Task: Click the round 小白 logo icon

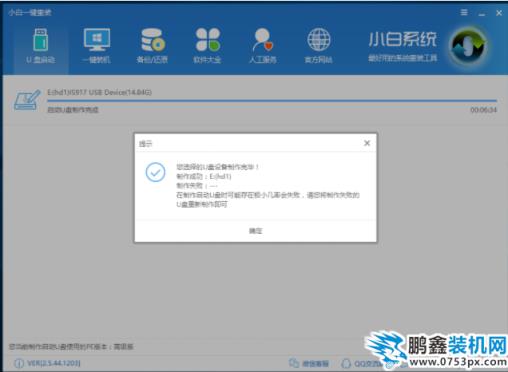Action: tap(468, 47)
